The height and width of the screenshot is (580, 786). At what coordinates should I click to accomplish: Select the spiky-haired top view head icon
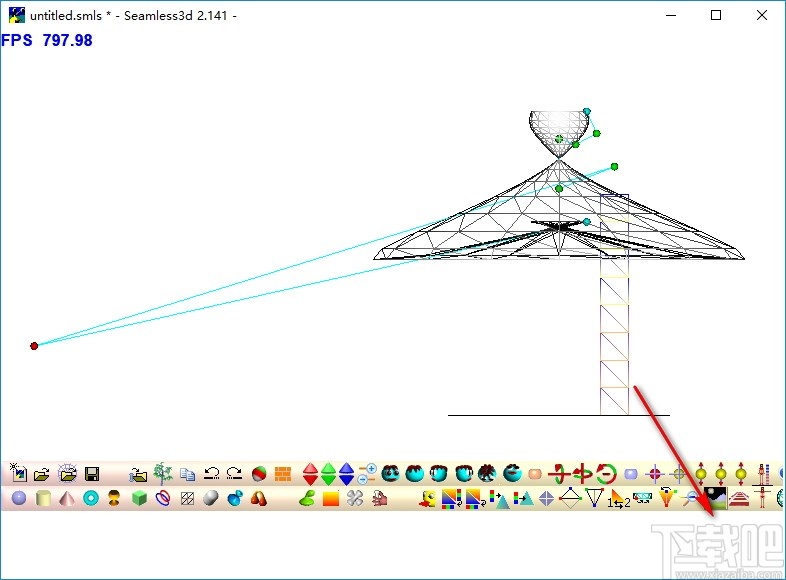pyautogui.click(x=487, y=473)
